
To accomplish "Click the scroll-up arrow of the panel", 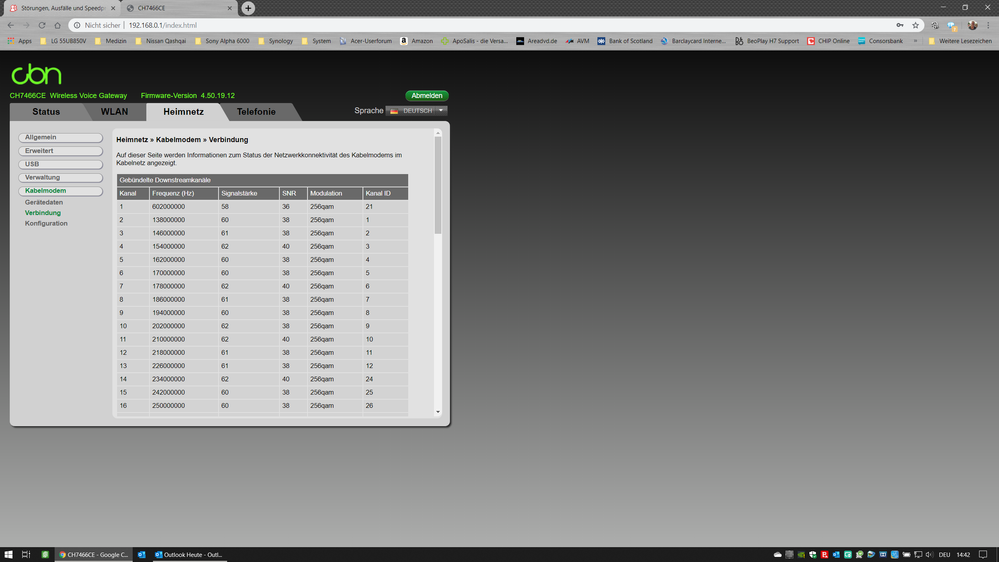I will pos(438,133).
